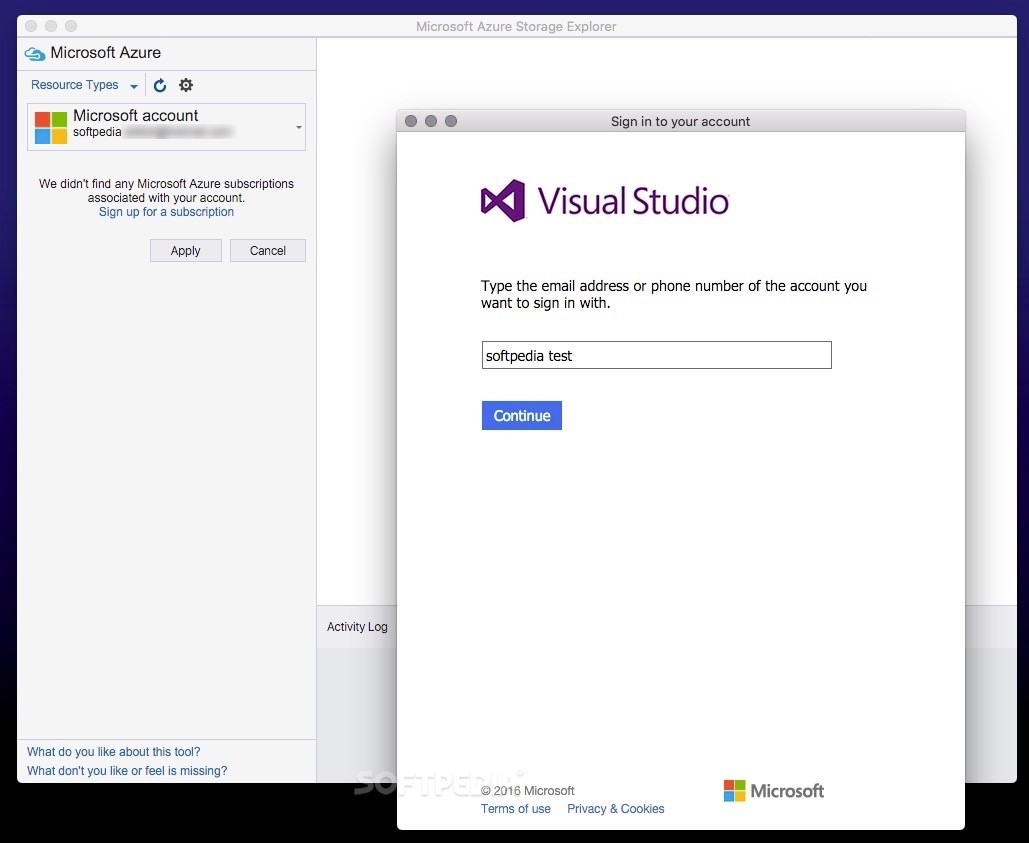Open the Sign up for a subscription link
The height and width of the screenshot is (843, 1029).
(166, 211)
